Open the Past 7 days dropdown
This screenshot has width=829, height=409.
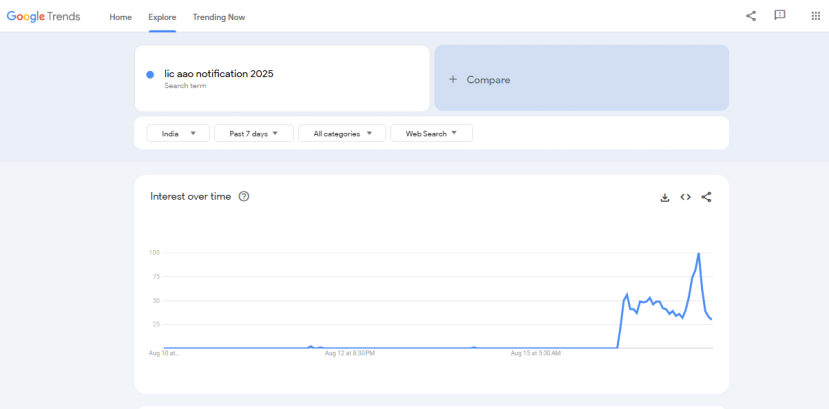(x=254, y=134)
